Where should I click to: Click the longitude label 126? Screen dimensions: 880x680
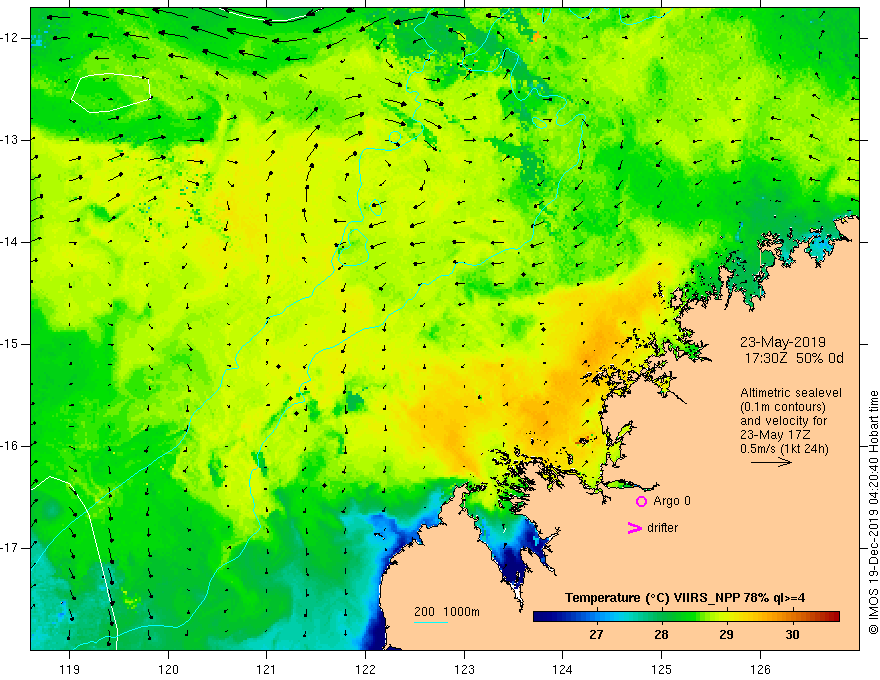[x=760, y=669]
